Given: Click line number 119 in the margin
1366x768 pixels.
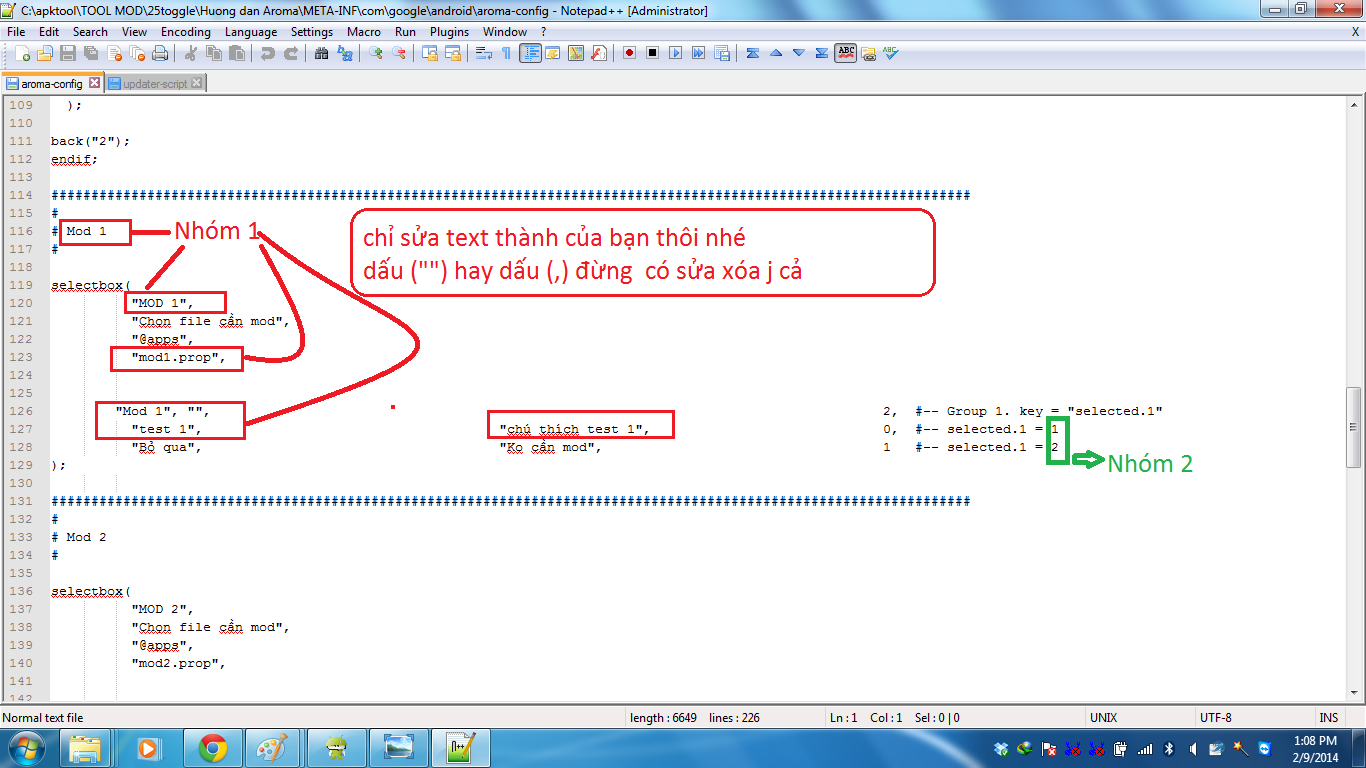Looking at the screenshot, I should point(21,285).
